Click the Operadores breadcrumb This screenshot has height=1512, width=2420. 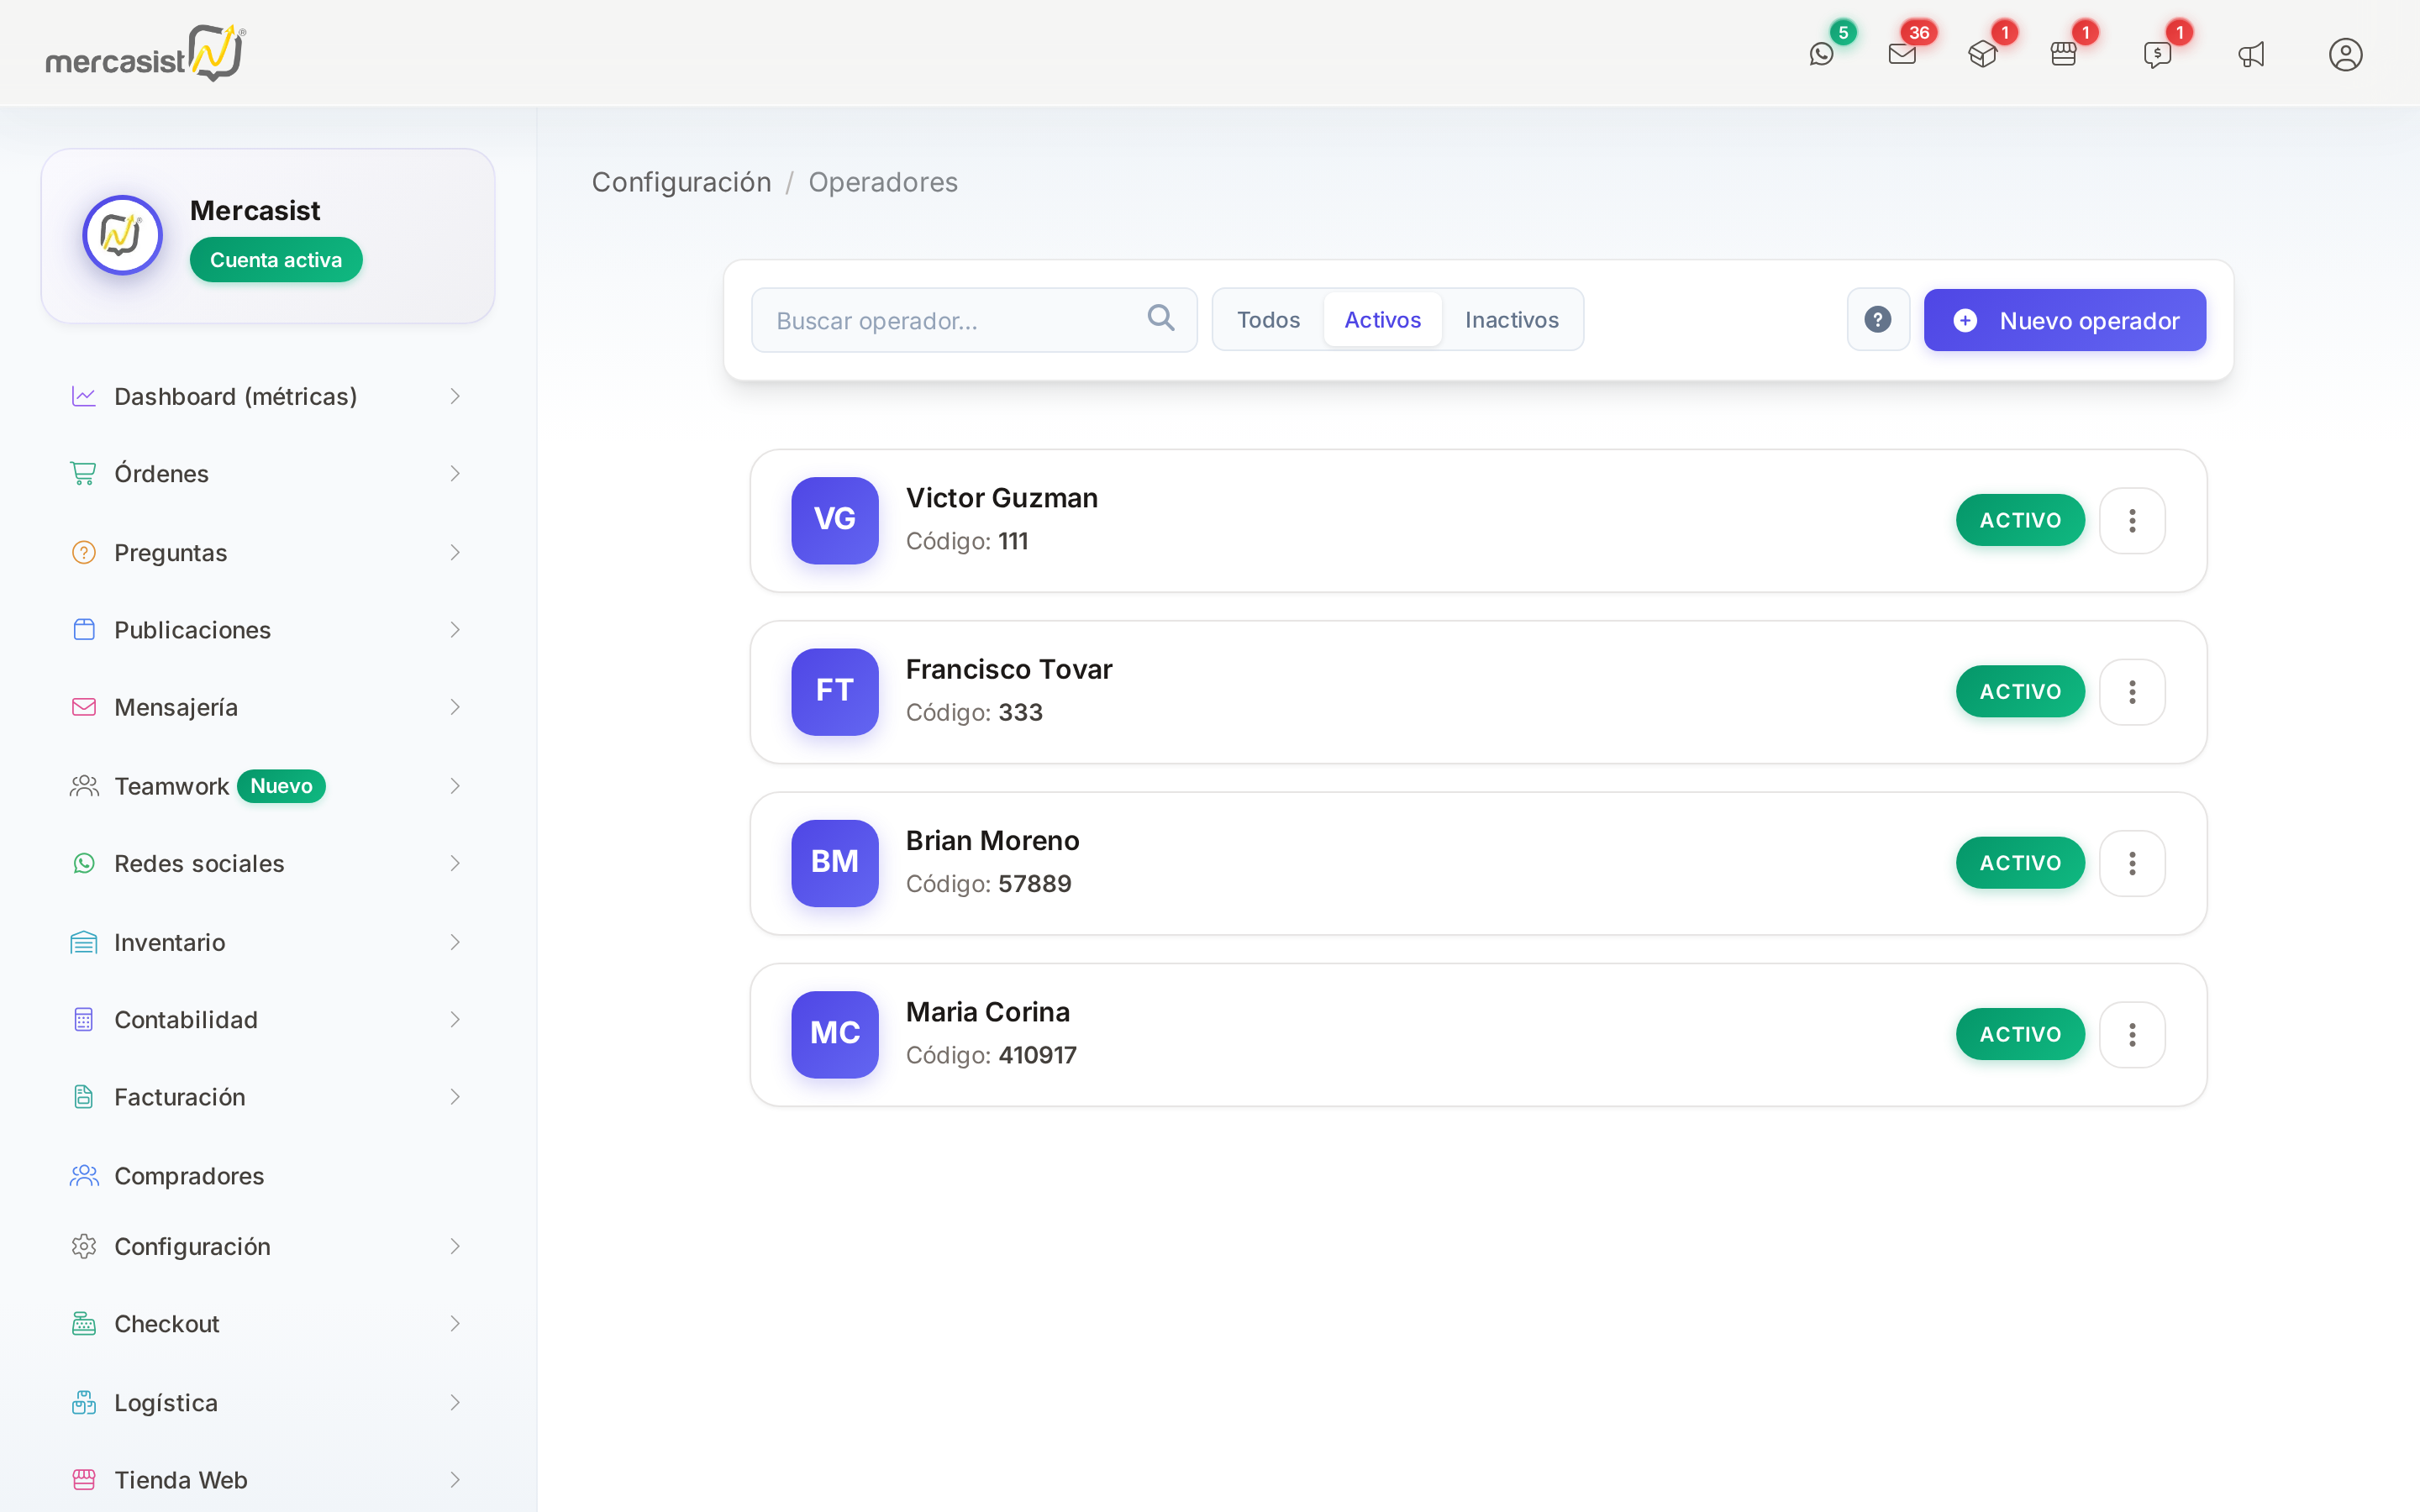(x=882, y=182)
